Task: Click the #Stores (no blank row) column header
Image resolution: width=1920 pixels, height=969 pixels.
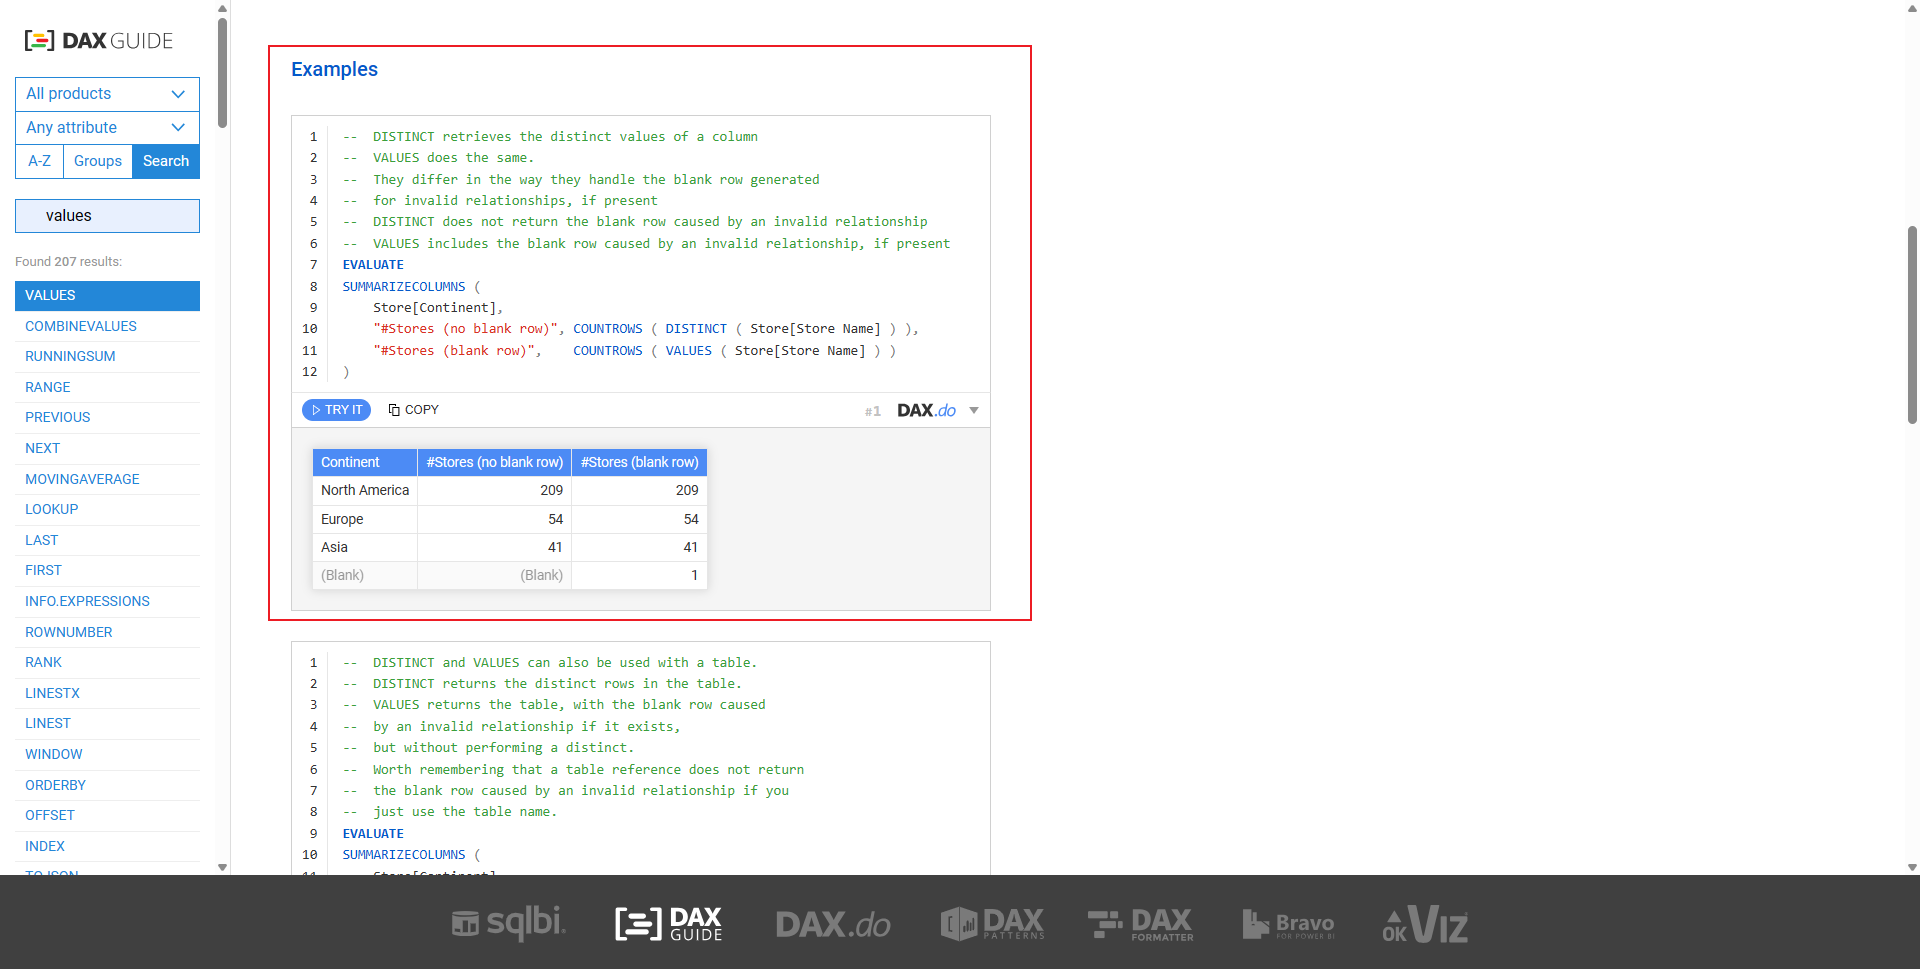Action: pyautogui.click(x=494, y=462)
